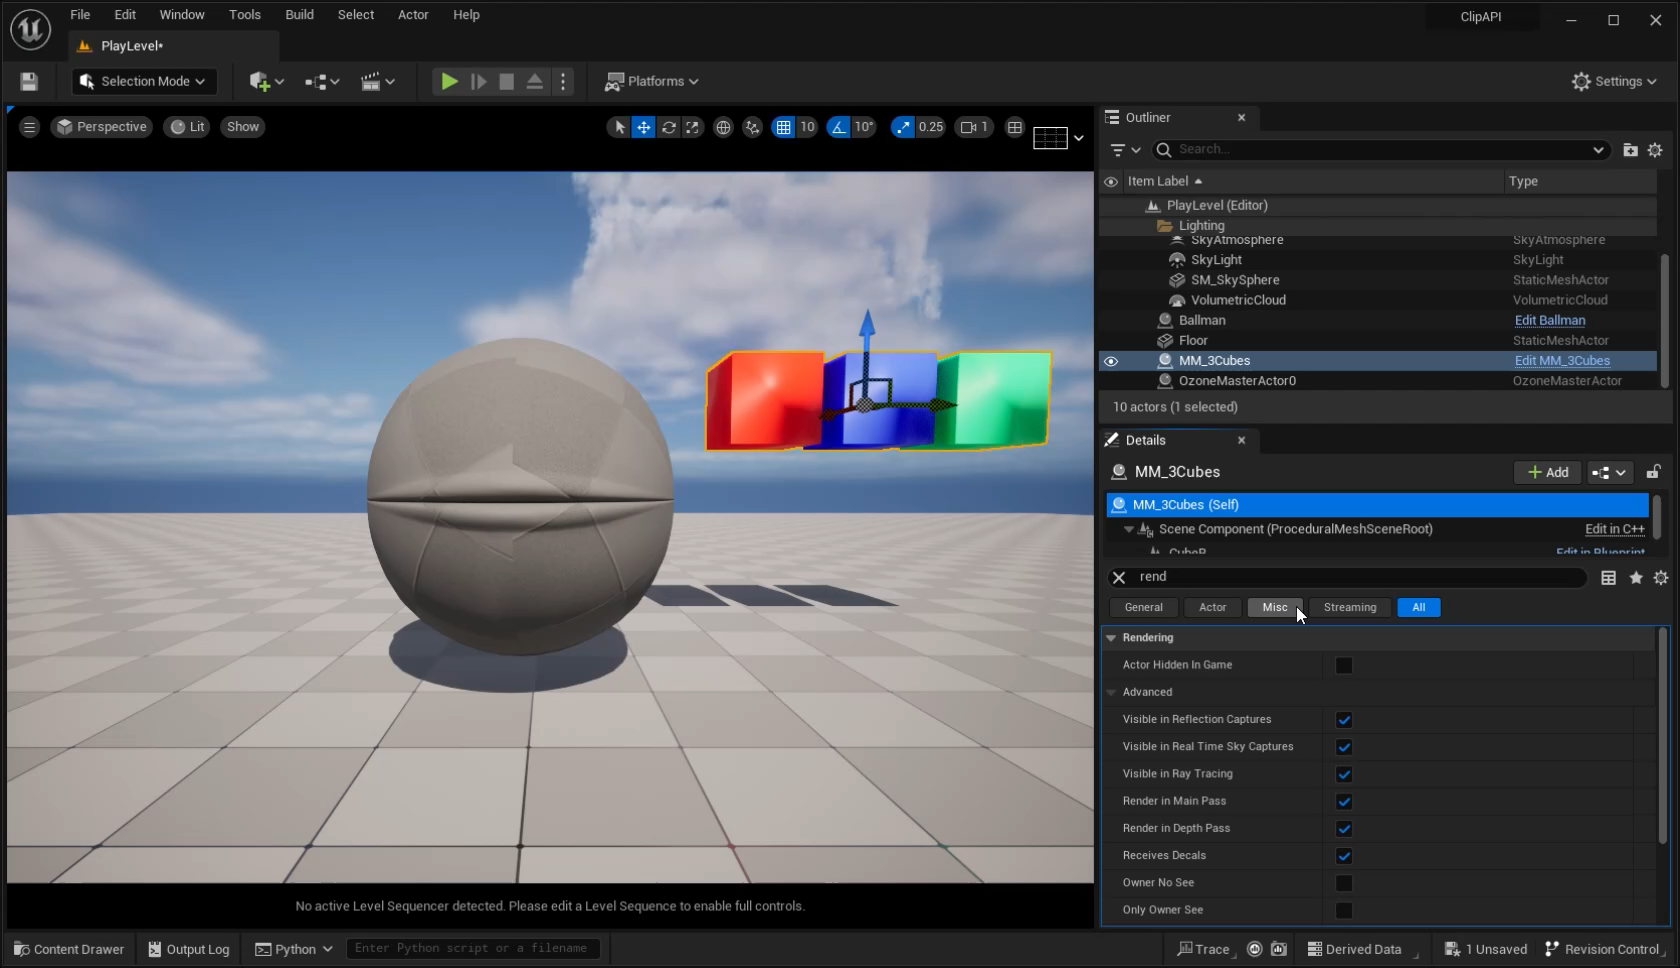1680x968 pixels.
Task: Open the Tools menu
Action: tap(244, 15)
